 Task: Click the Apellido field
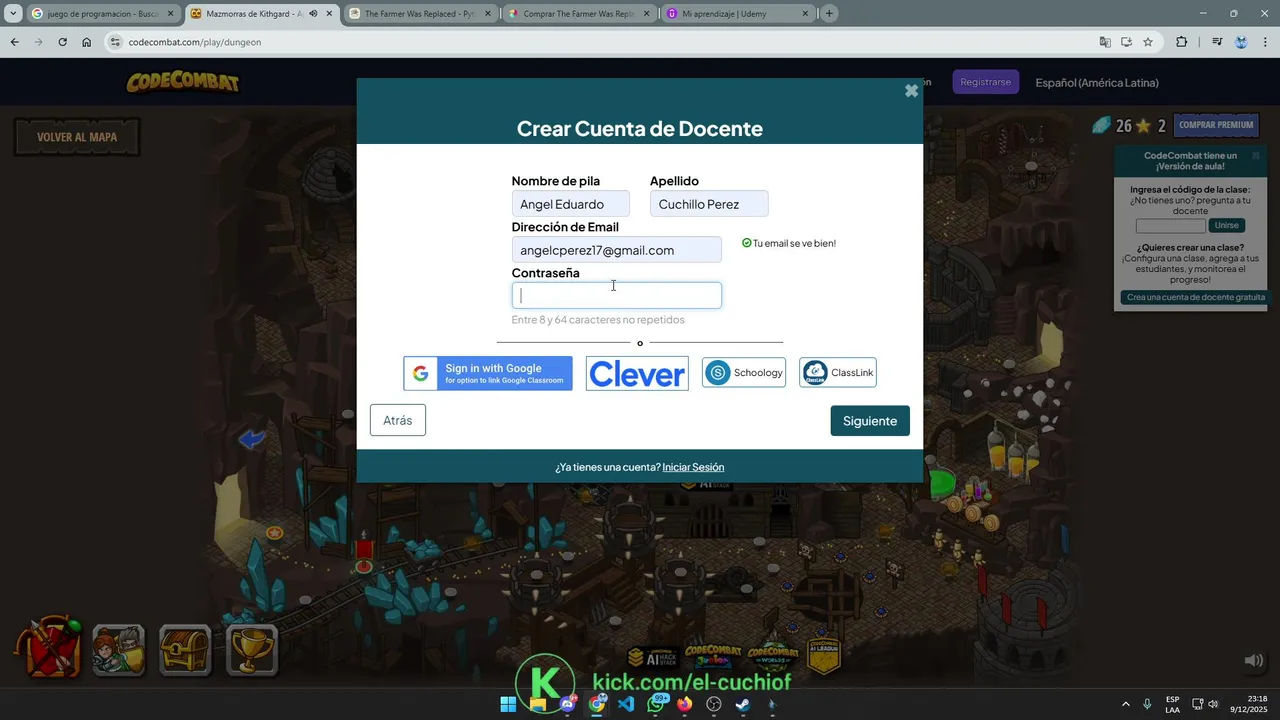point(709,204)
